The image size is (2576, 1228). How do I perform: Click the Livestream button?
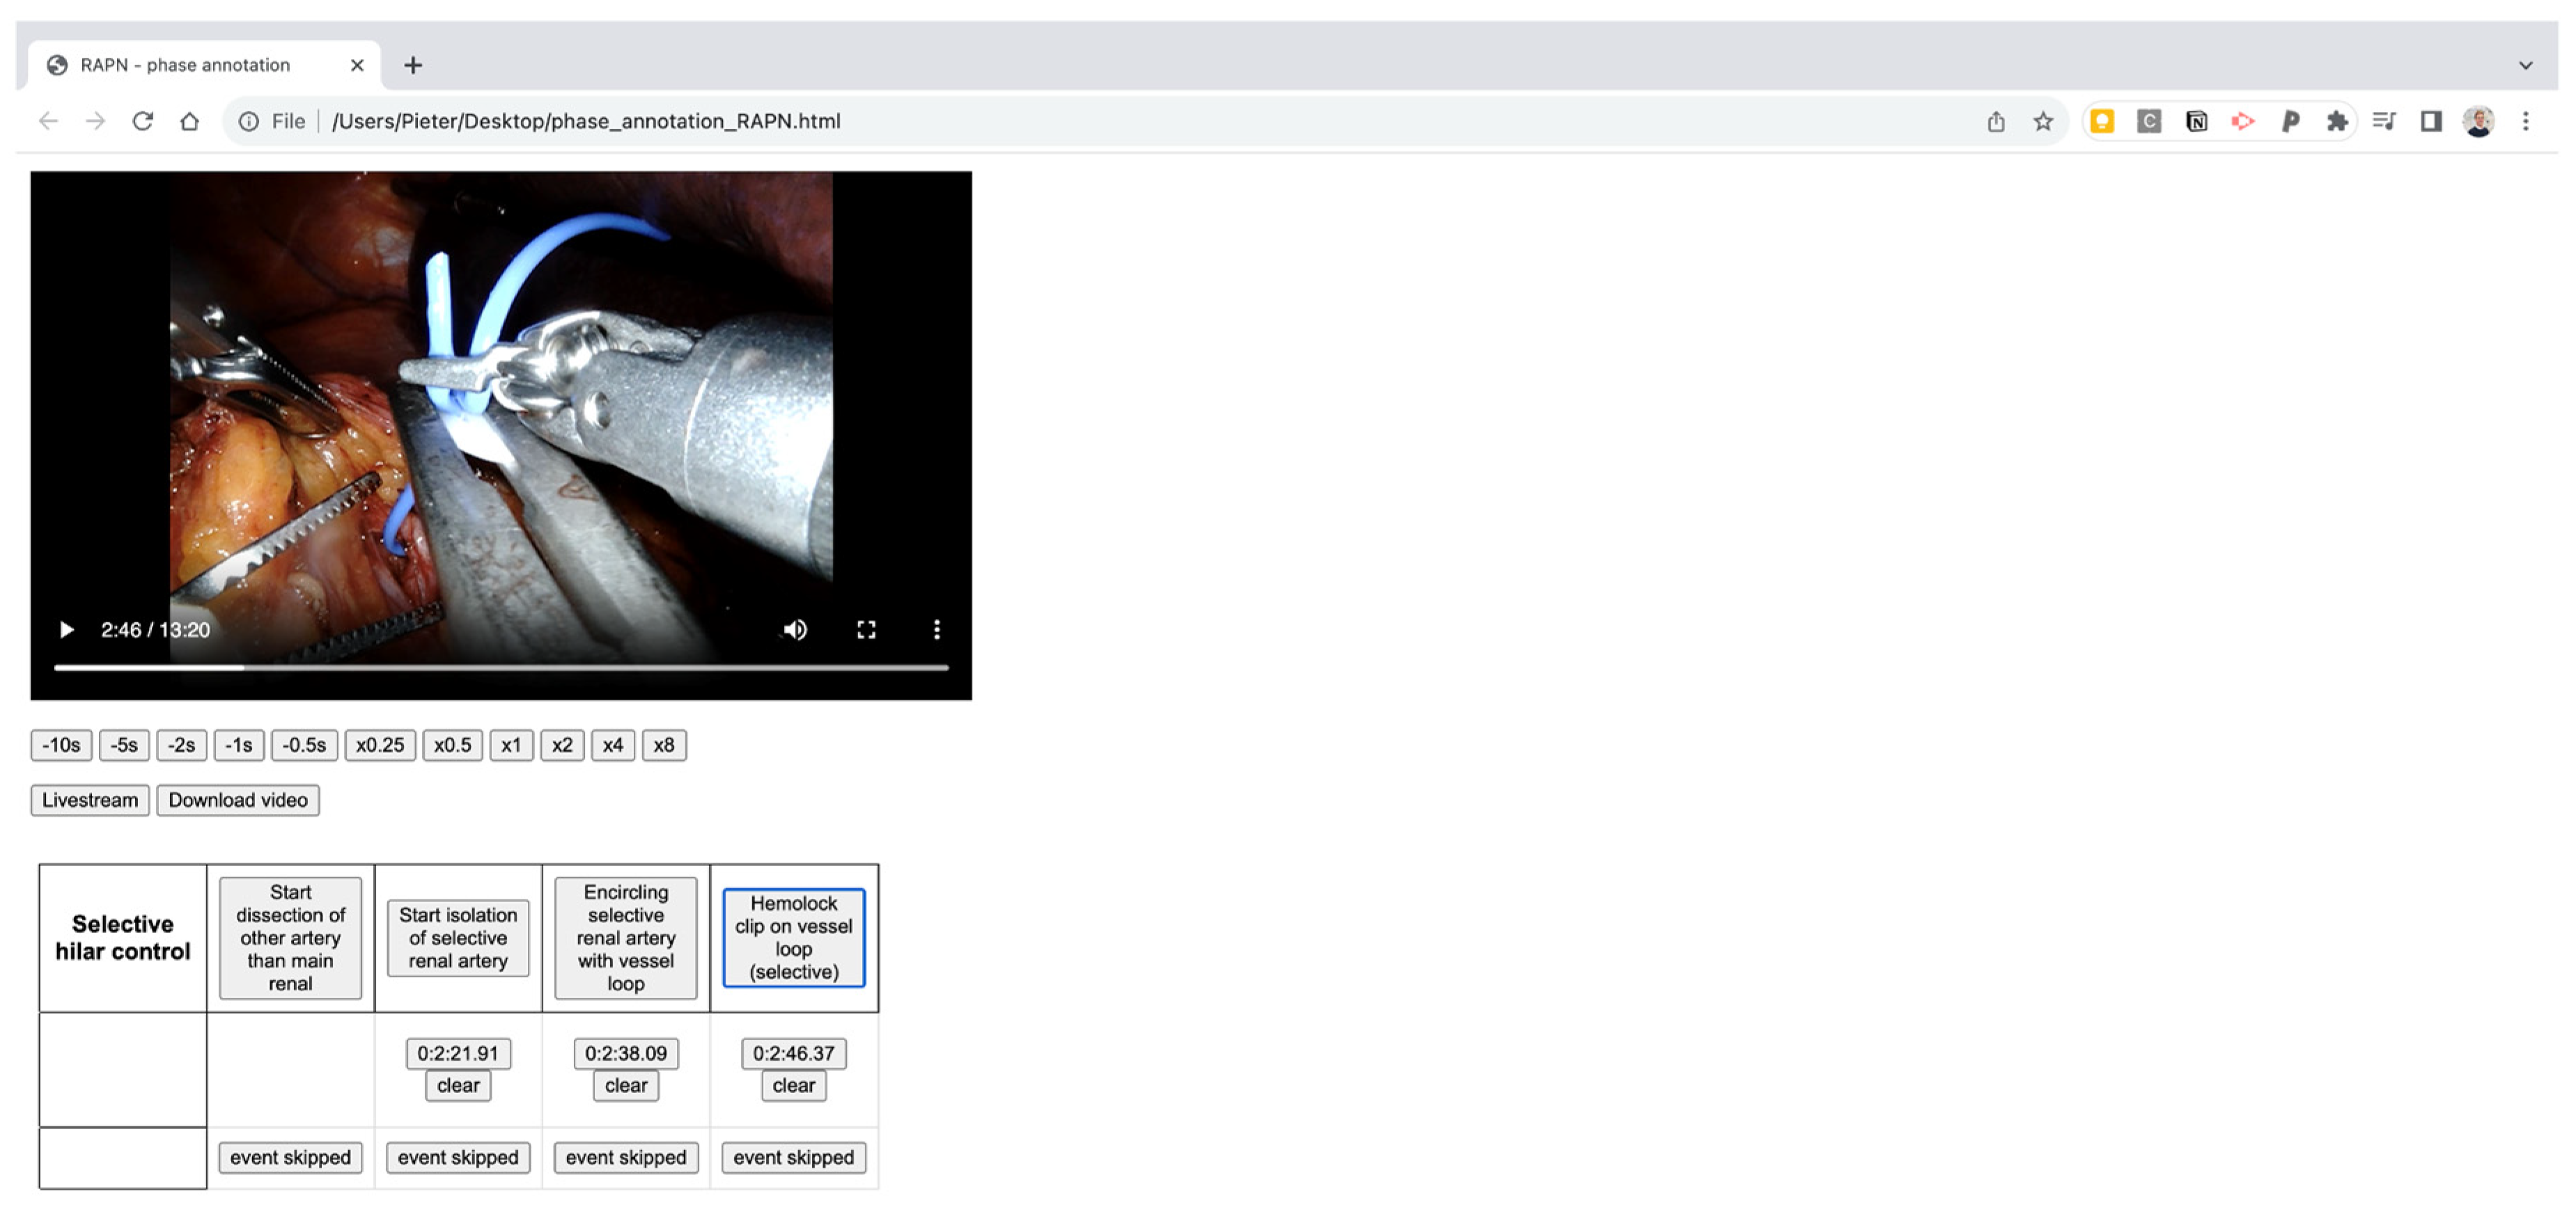pos(88,800)
